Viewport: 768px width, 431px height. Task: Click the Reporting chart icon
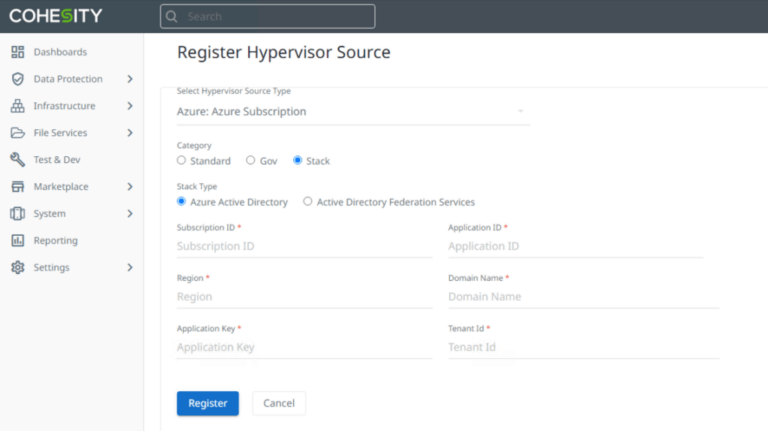pos(17,241)
